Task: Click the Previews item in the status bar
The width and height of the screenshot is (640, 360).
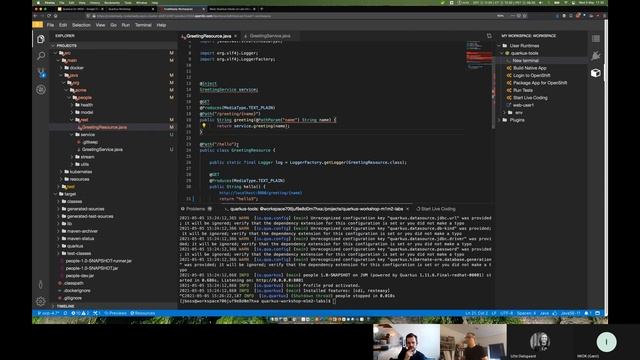Action: [x=116, y=313]
